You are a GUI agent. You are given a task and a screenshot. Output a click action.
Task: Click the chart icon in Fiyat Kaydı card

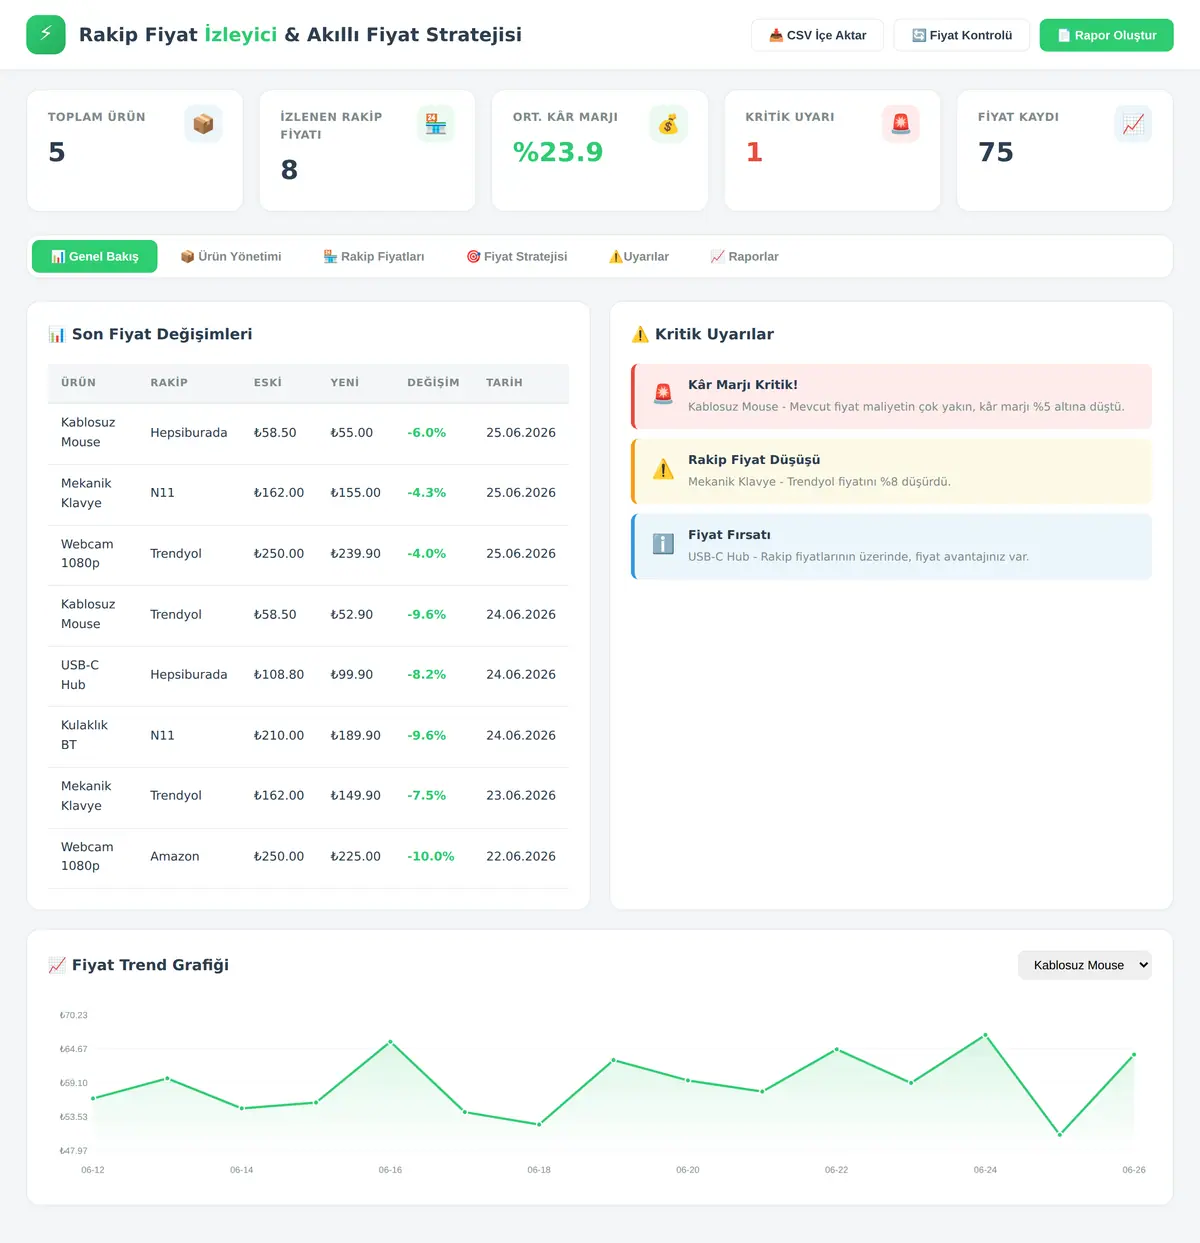tap(1133, 124)
